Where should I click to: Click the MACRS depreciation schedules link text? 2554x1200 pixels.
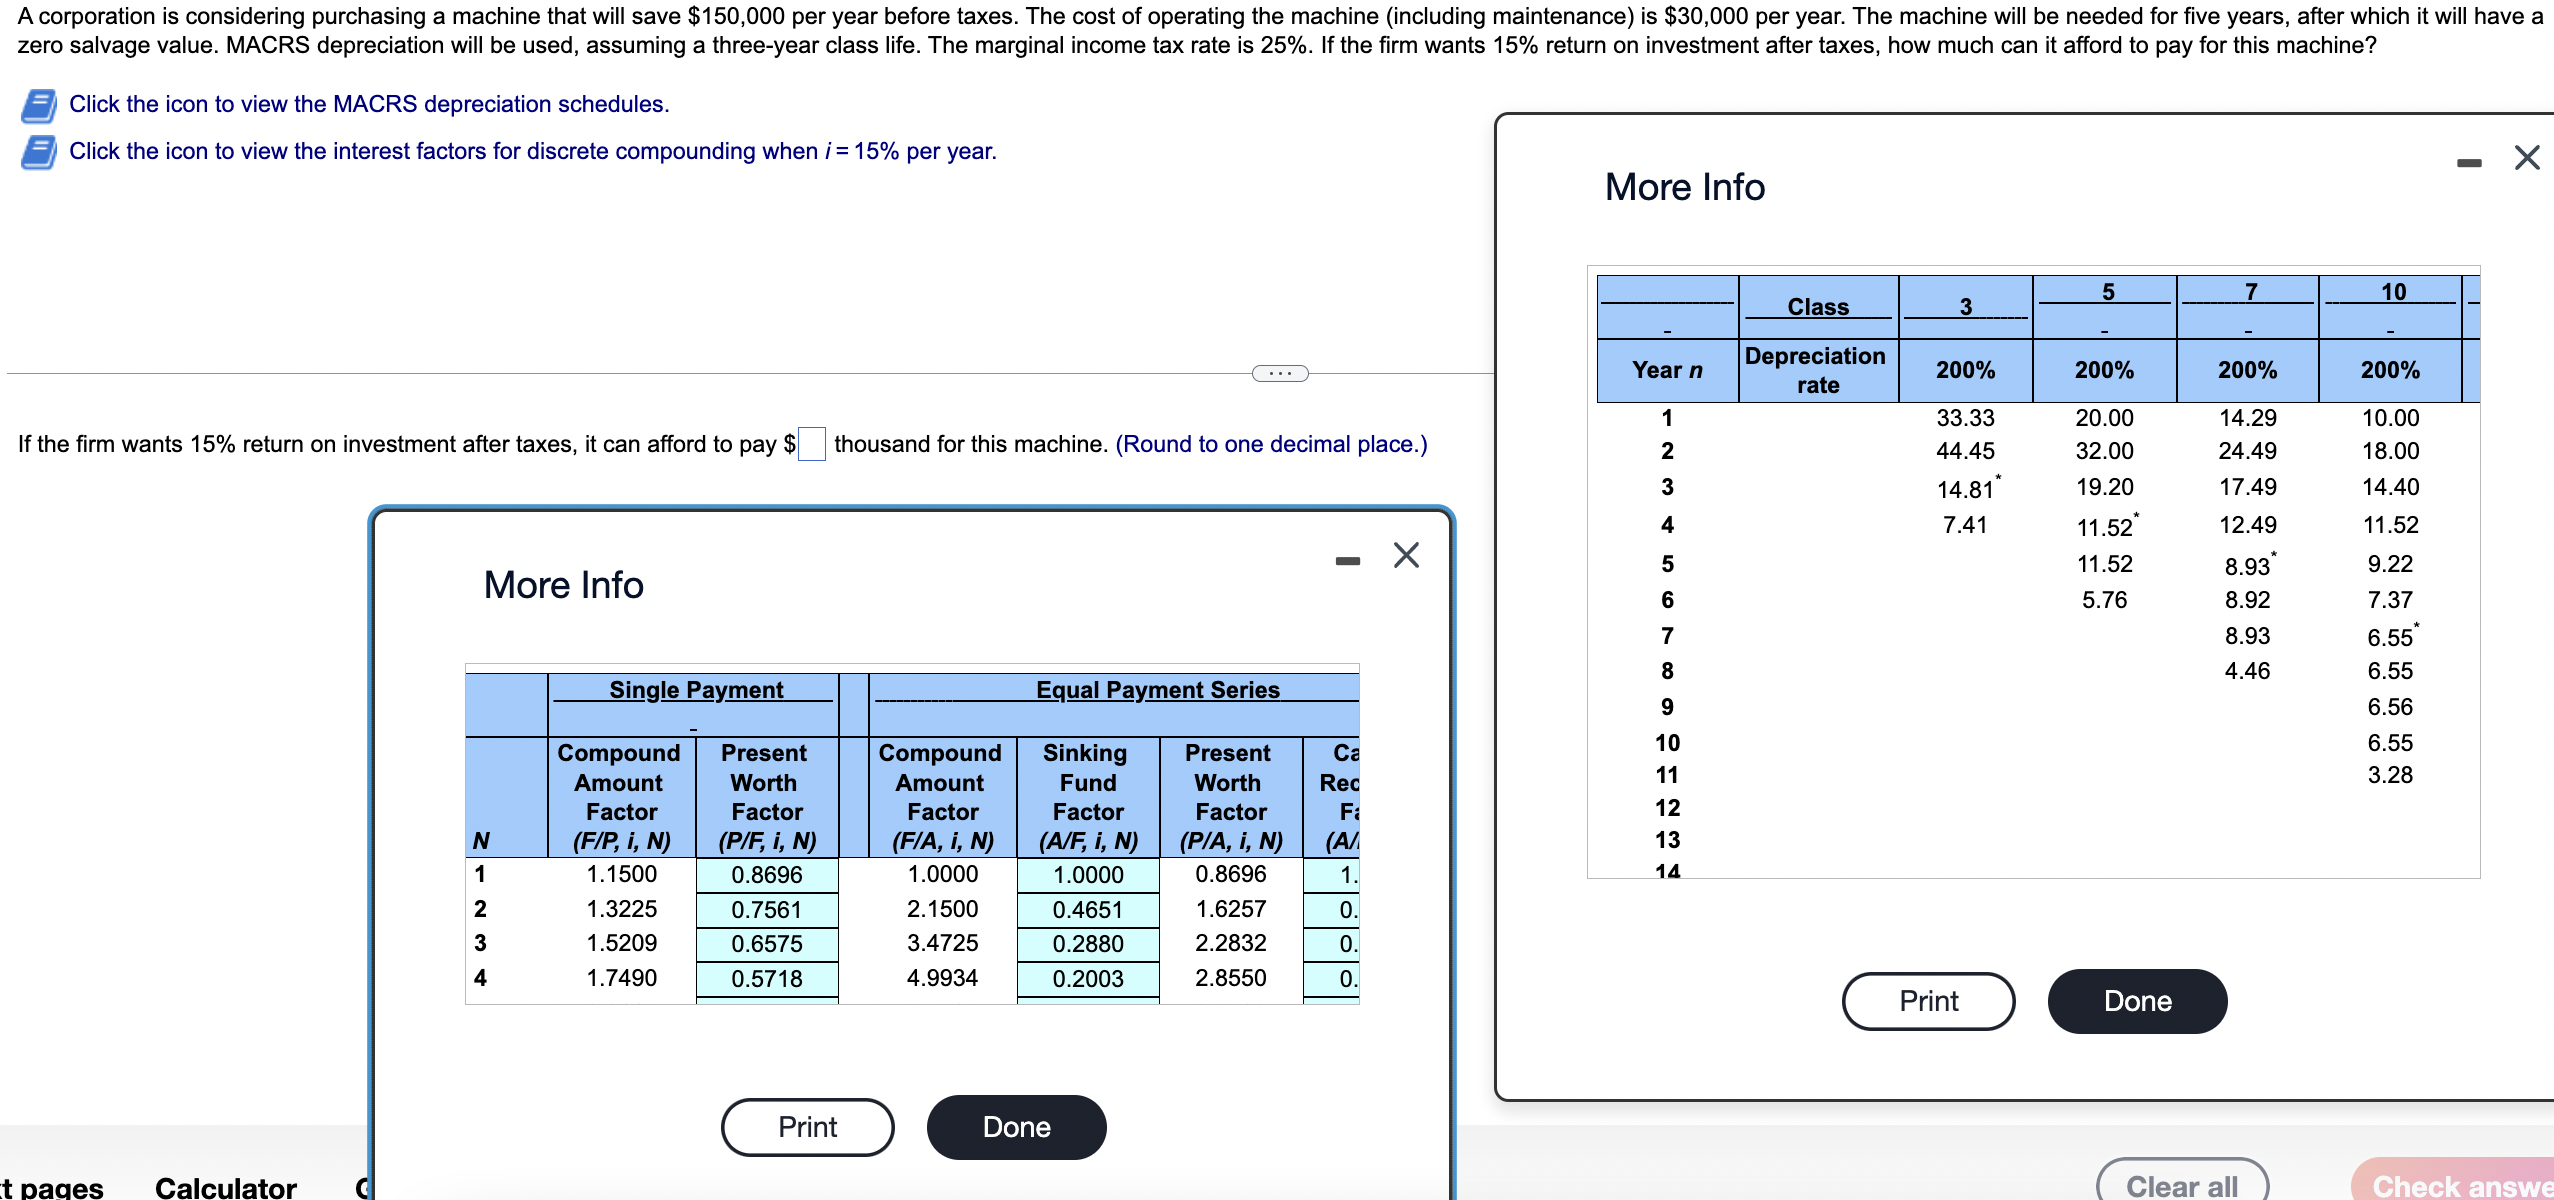[x=368, y=104]
